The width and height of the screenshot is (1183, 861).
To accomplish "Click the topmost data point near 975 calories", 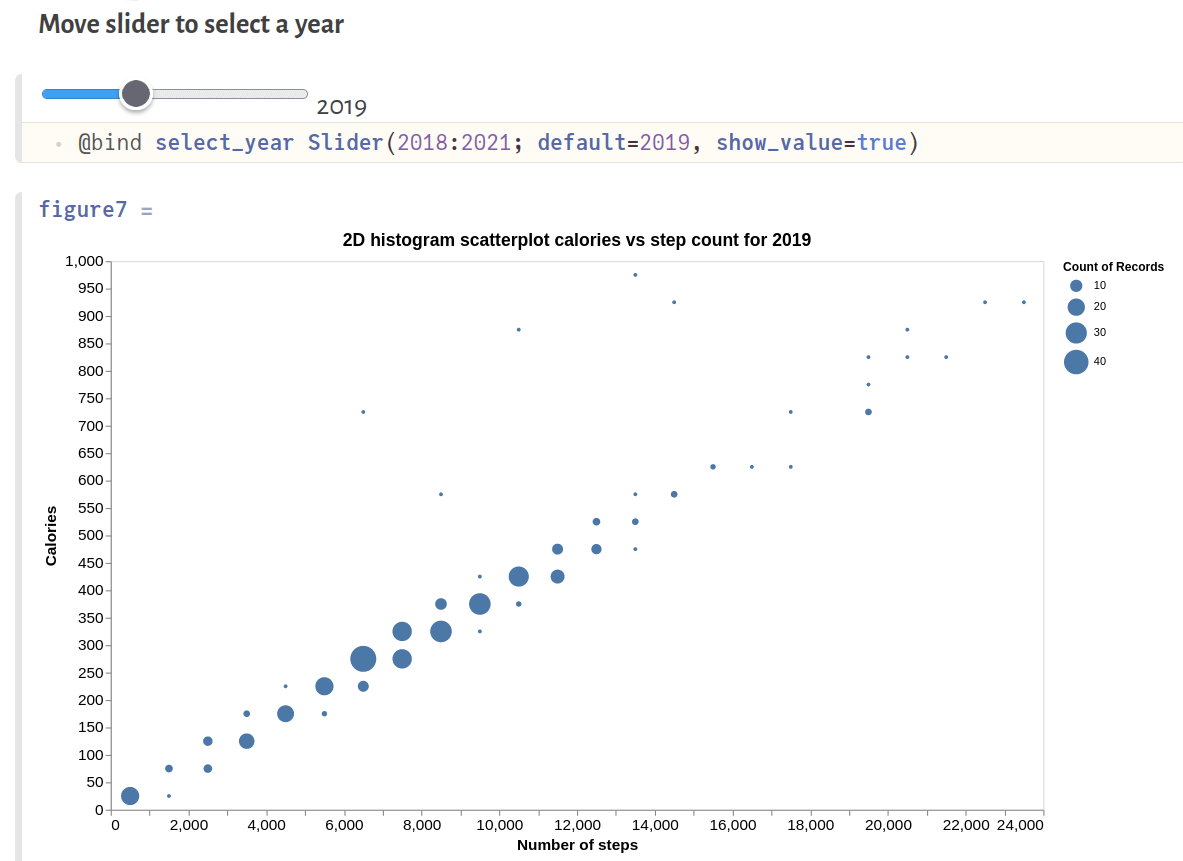I will 635,275.
